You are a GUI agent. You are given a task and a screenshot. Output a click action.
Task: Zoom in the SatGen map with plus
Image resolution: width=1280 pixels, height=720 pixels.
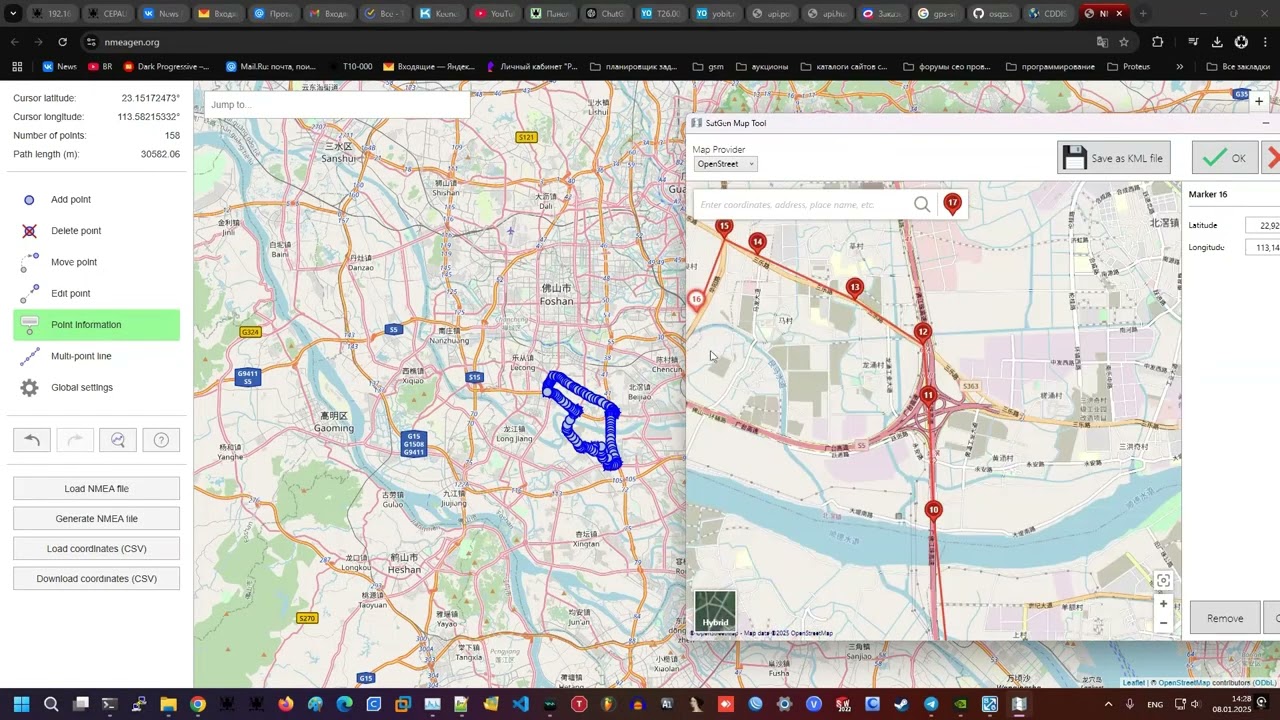(1163, 604)
